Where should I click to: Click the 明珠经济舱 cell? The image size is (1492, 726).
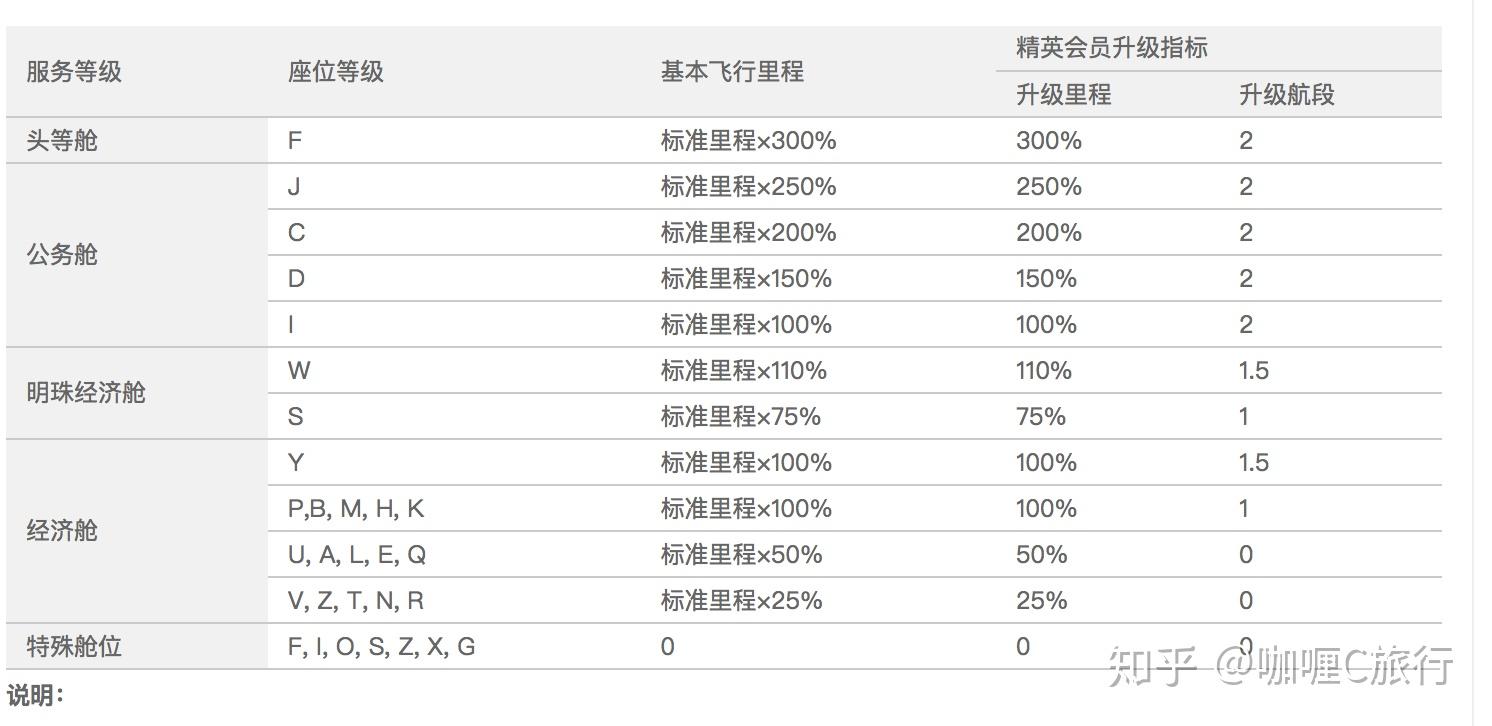click(86, 393)
